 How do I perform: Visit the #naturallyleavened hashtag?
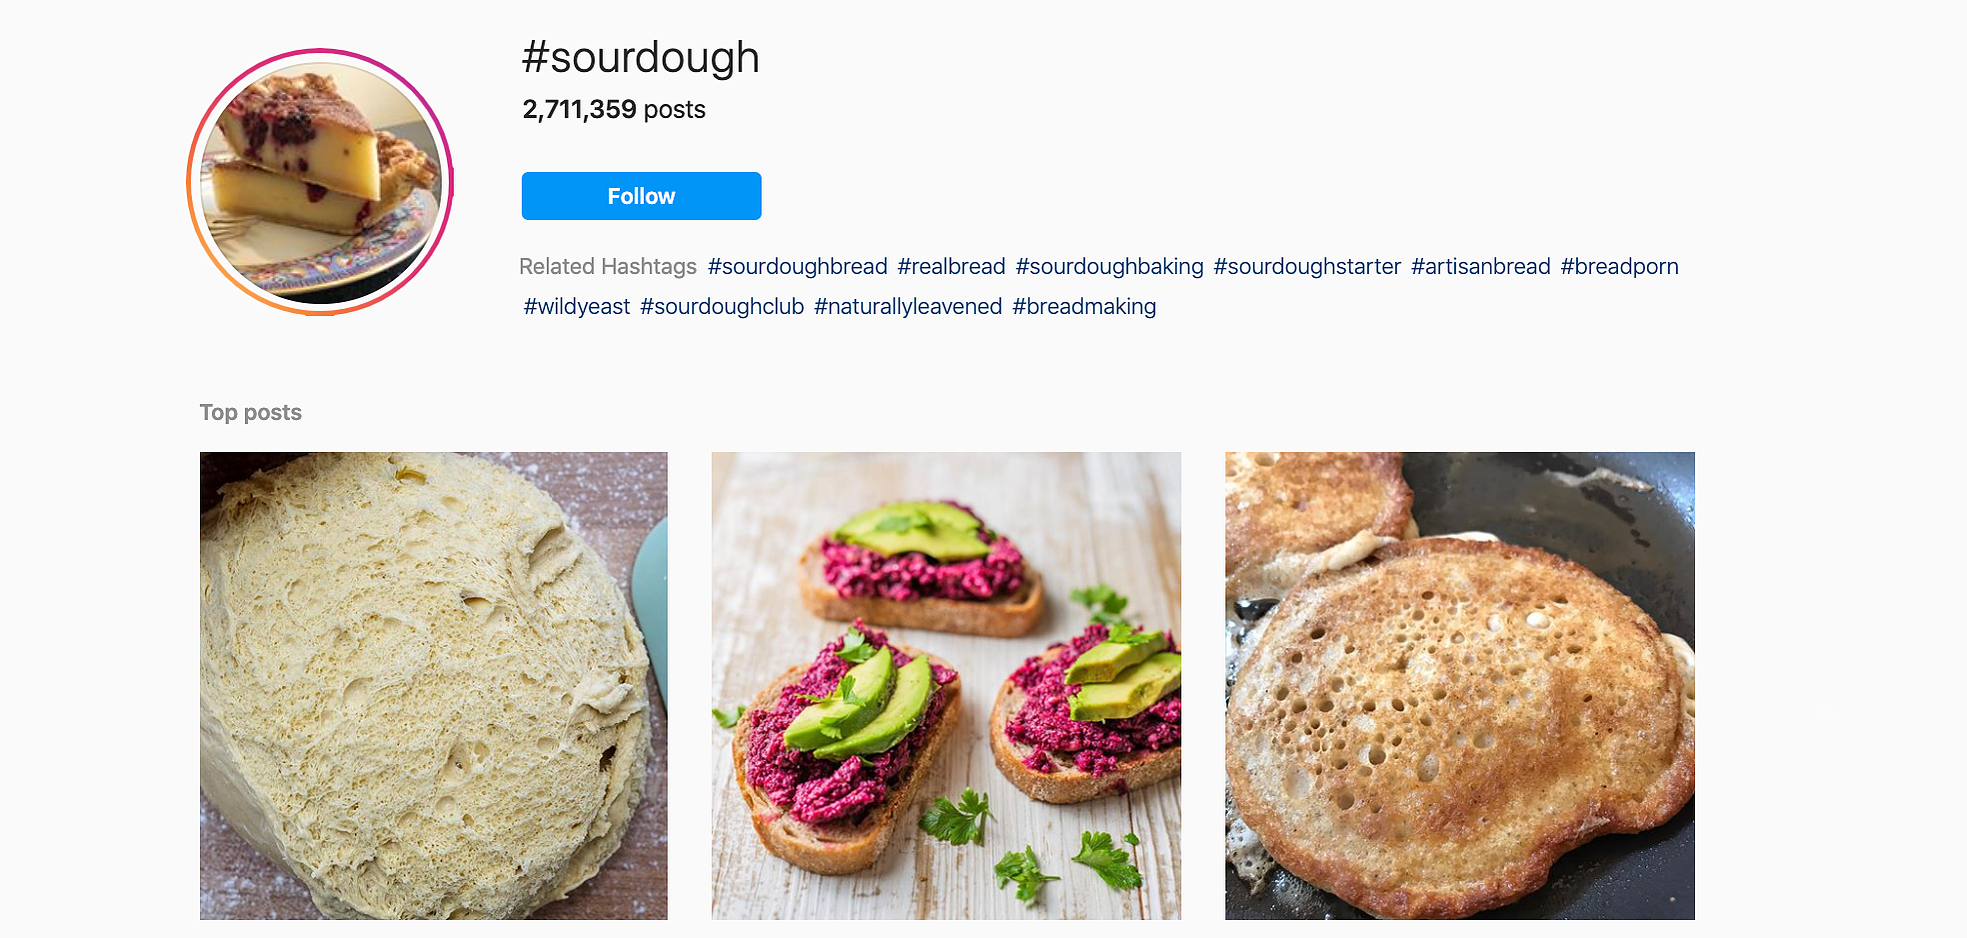908,306
